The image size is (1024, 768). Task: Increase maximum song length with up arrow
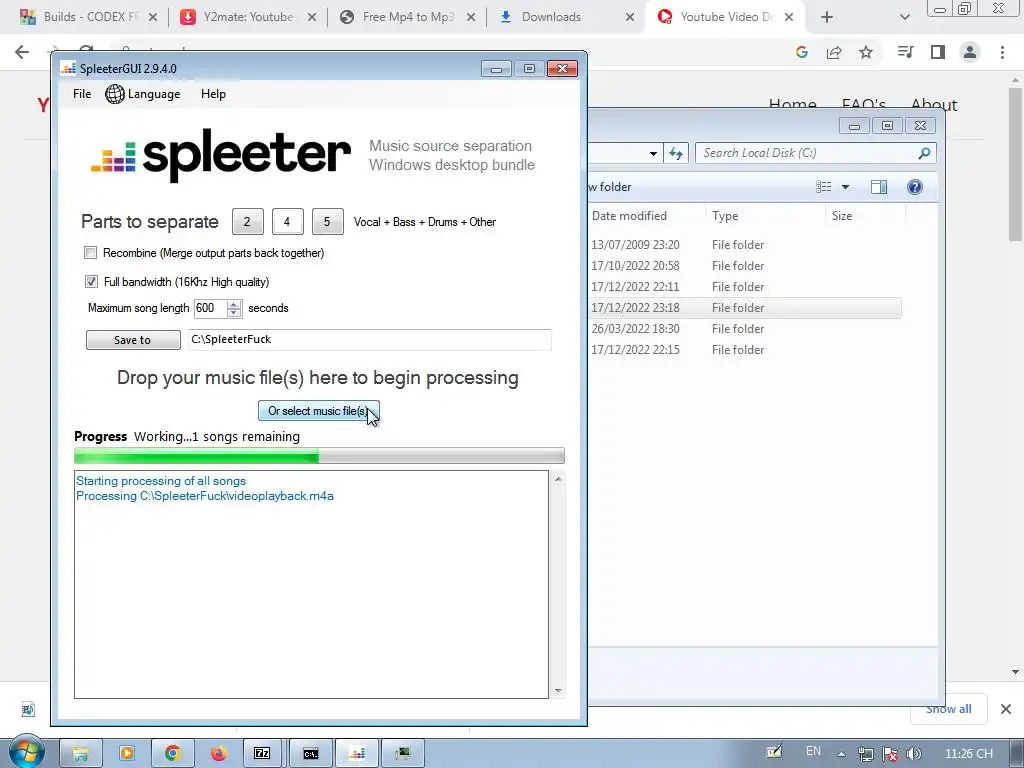click(x=234, y=304)
